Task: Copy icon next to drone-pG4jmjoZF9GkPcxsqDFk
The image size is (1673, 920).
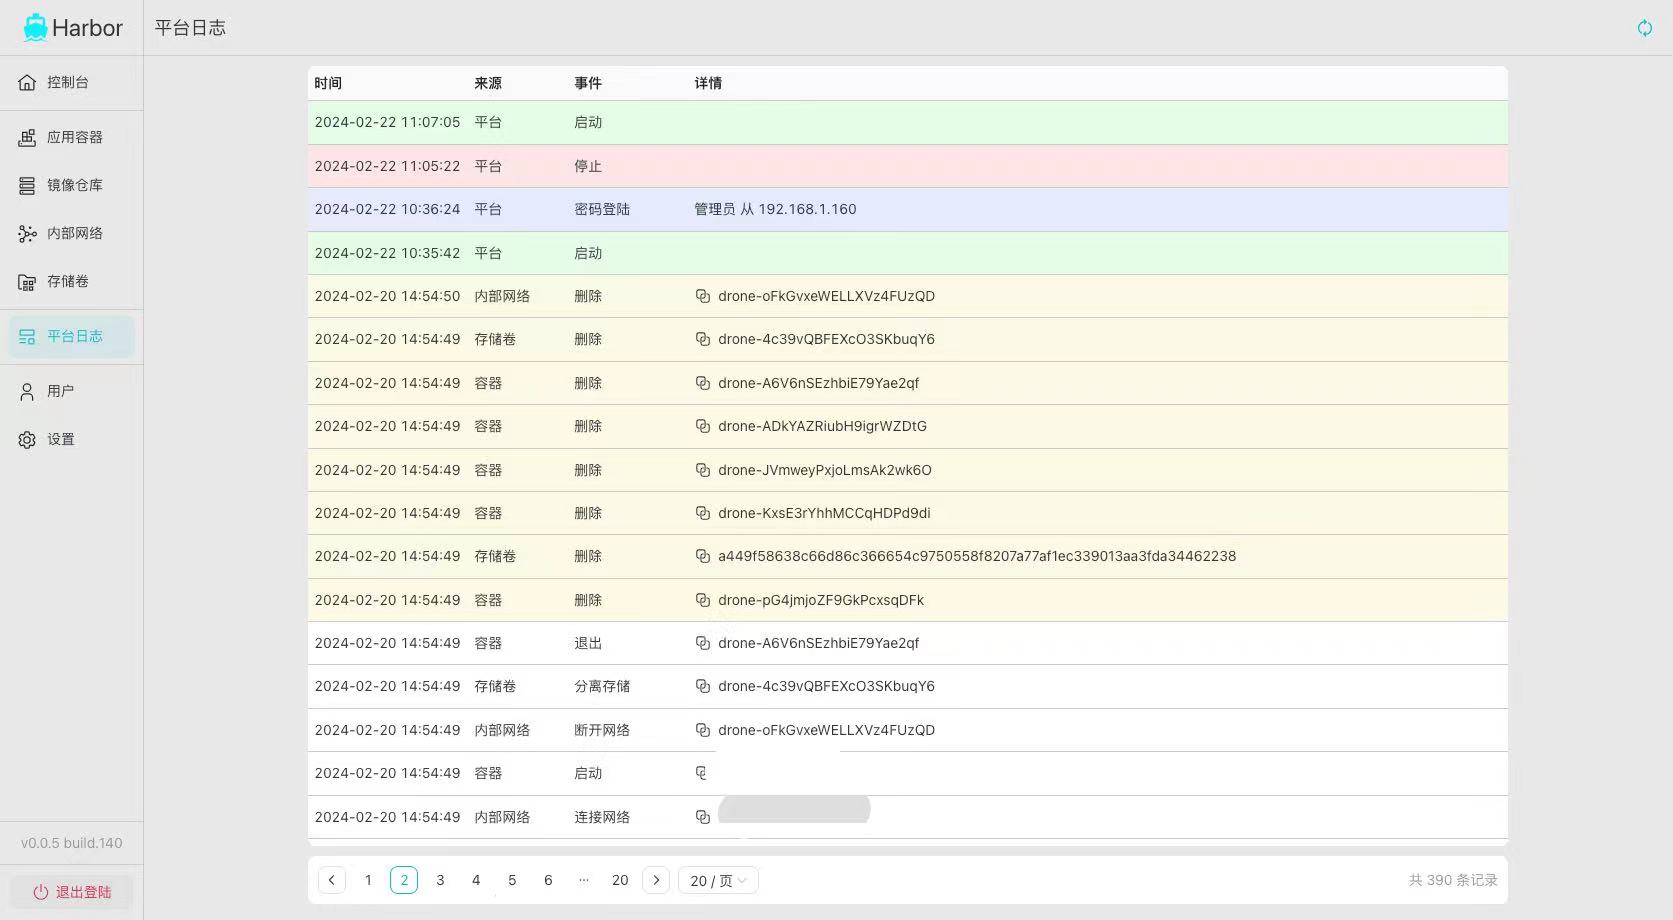Action: (703, 600)
